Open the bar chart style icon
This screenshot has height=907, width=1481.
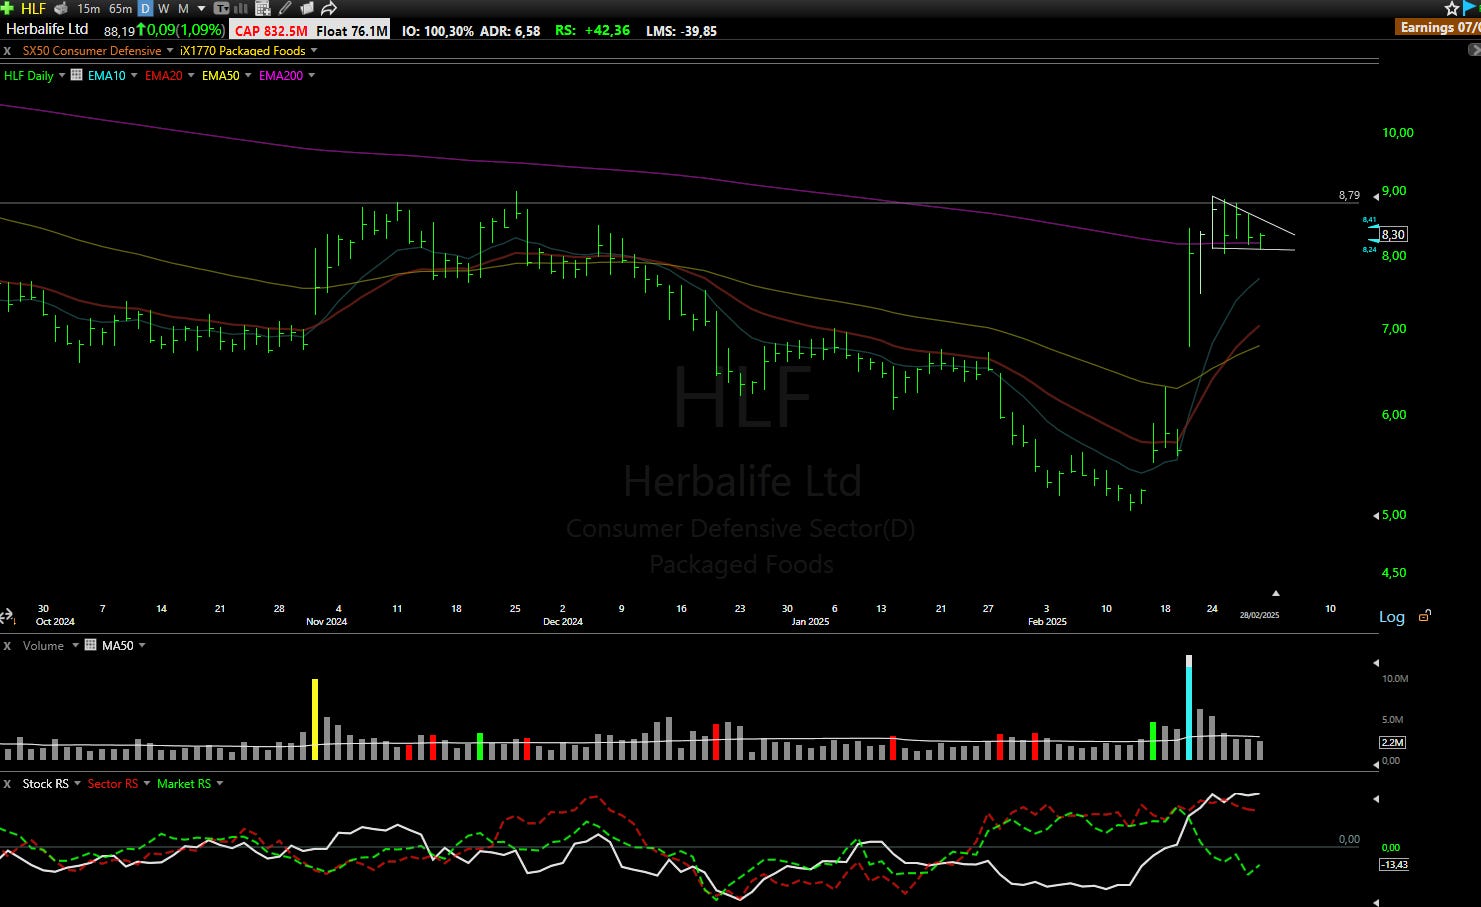click(x=240, y=8)
